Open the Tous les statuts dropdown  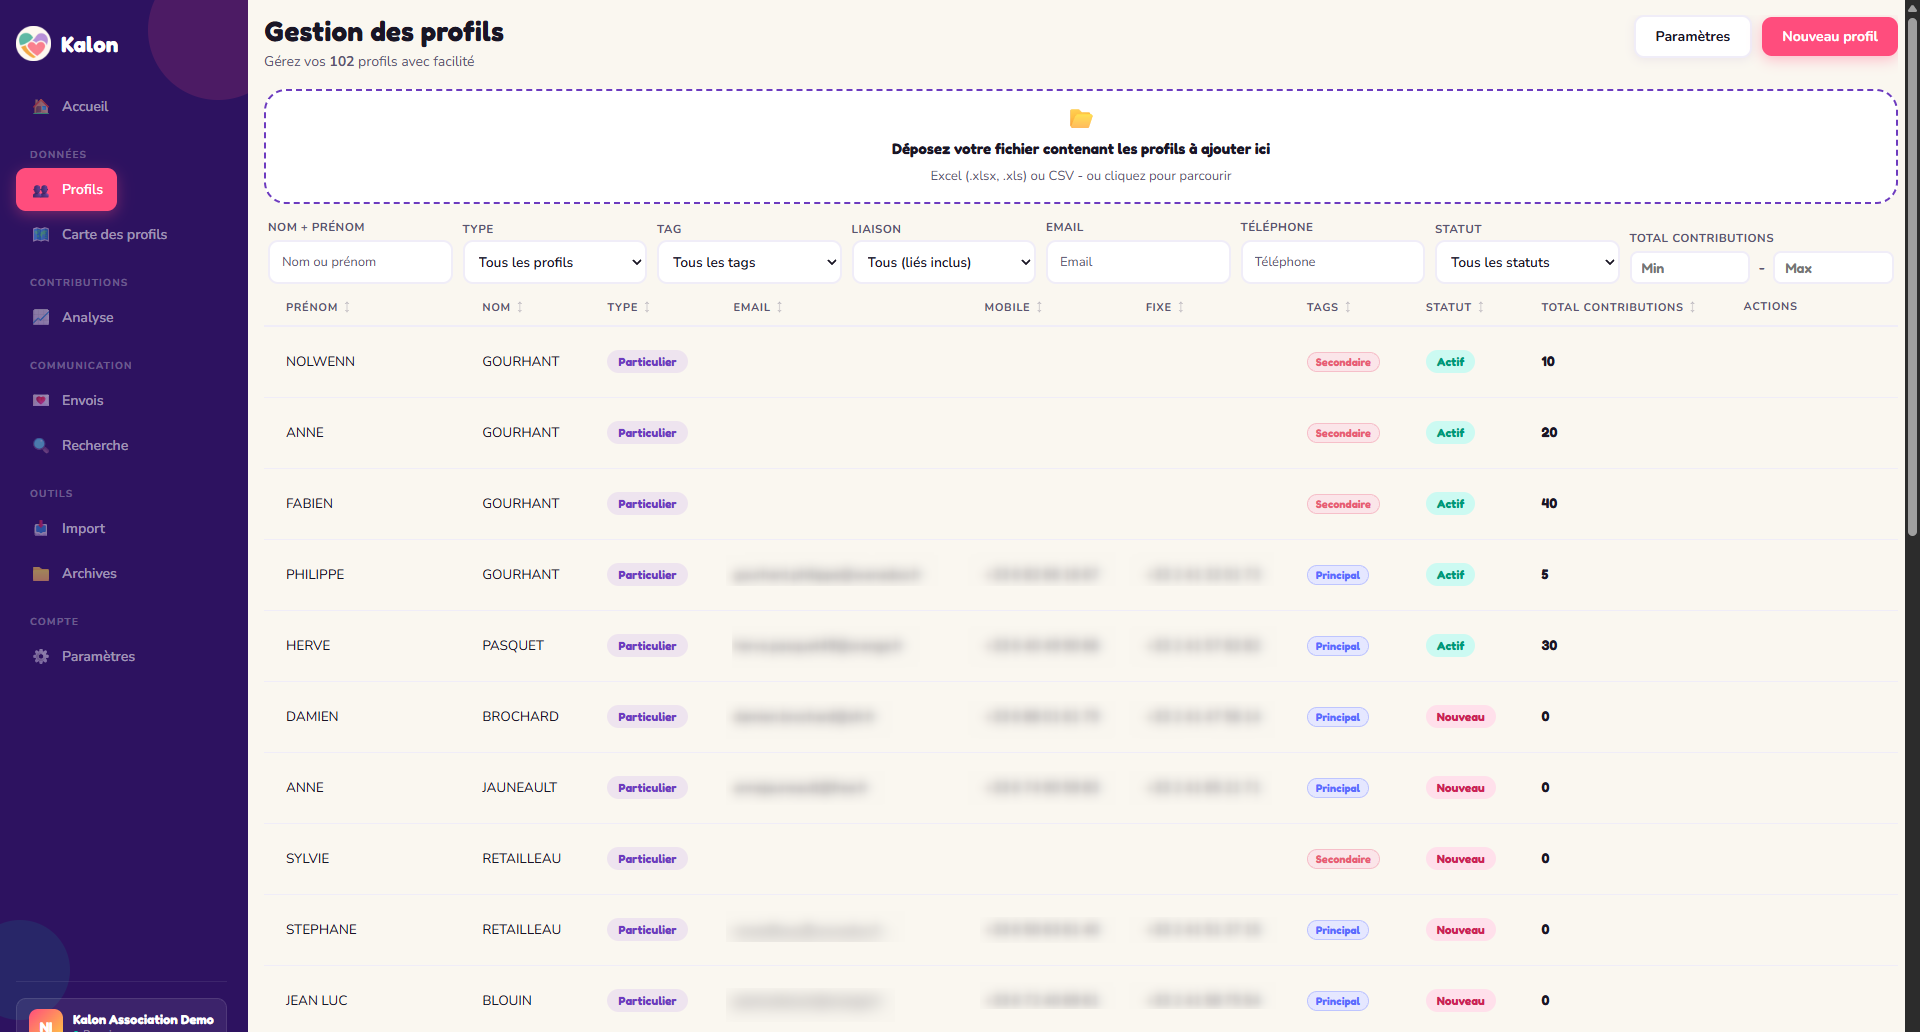click(x=1527, y=262)
